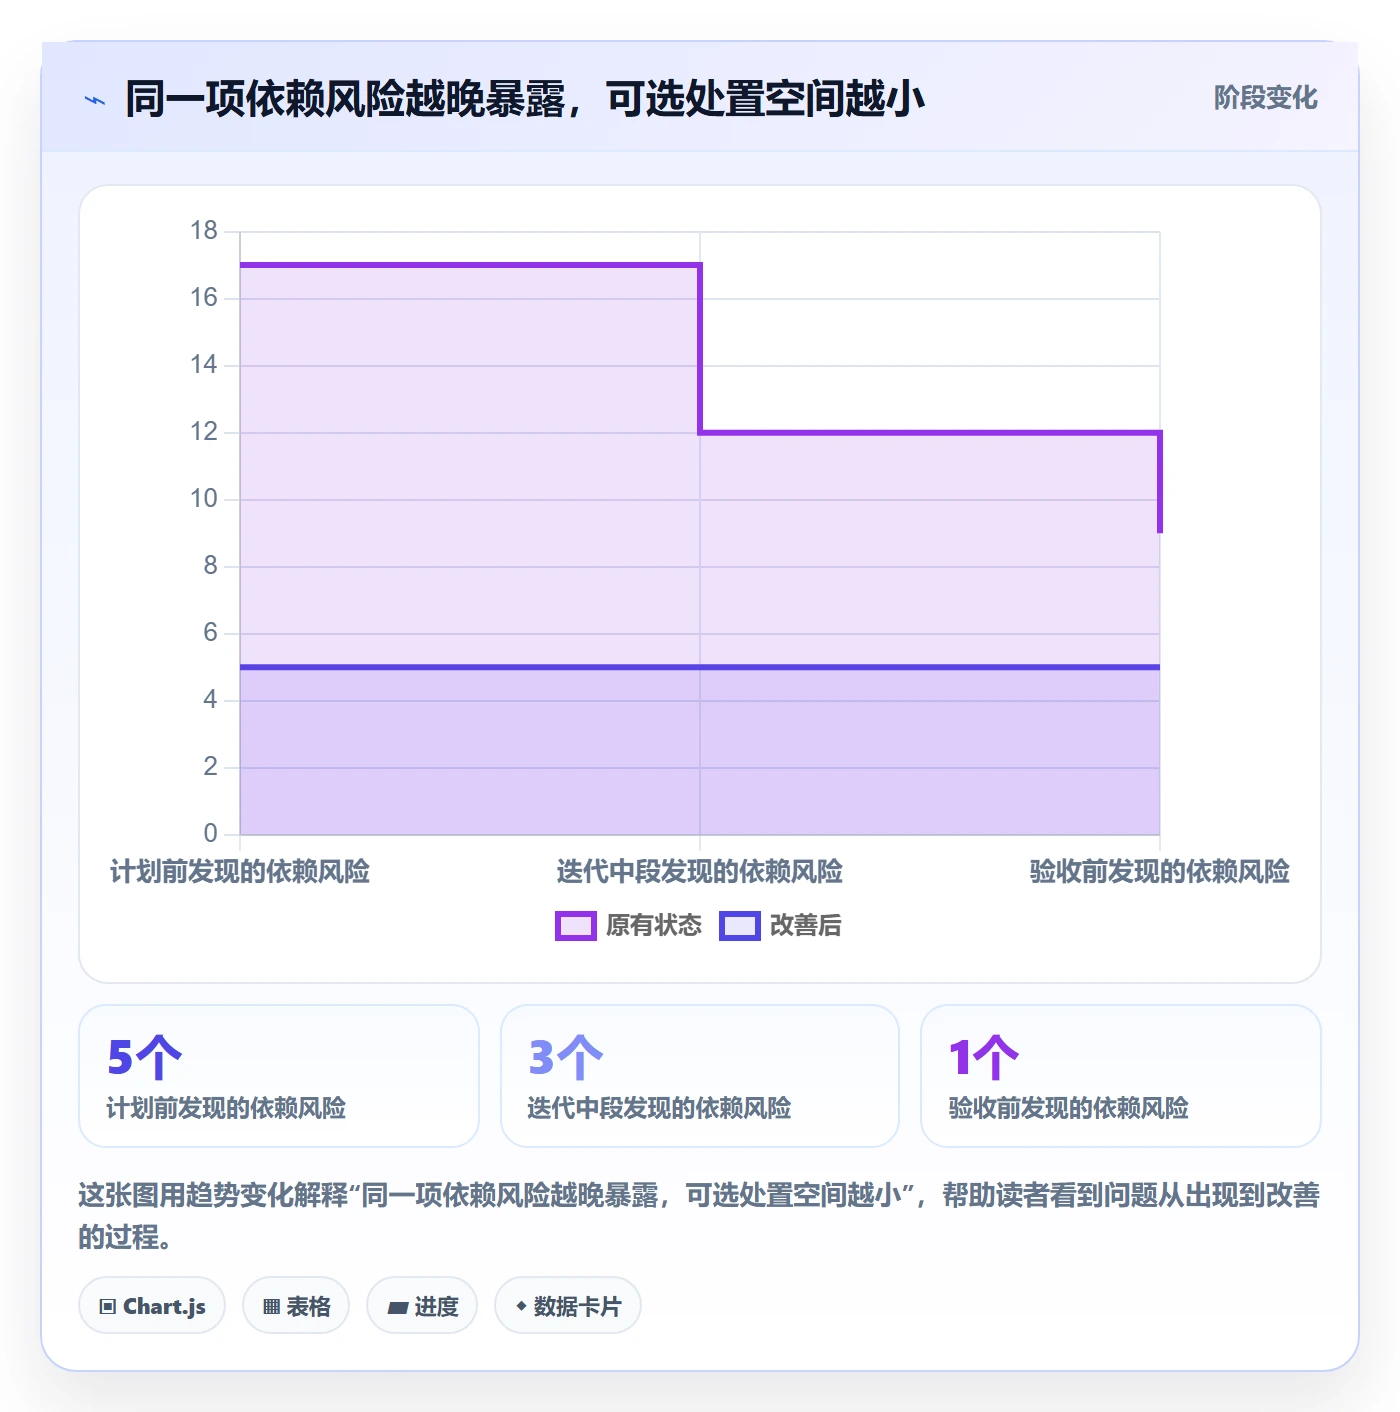Click the lightning icon beside the title
The width and height of the screenshot is (1400, 1412).
coord(95,100)
